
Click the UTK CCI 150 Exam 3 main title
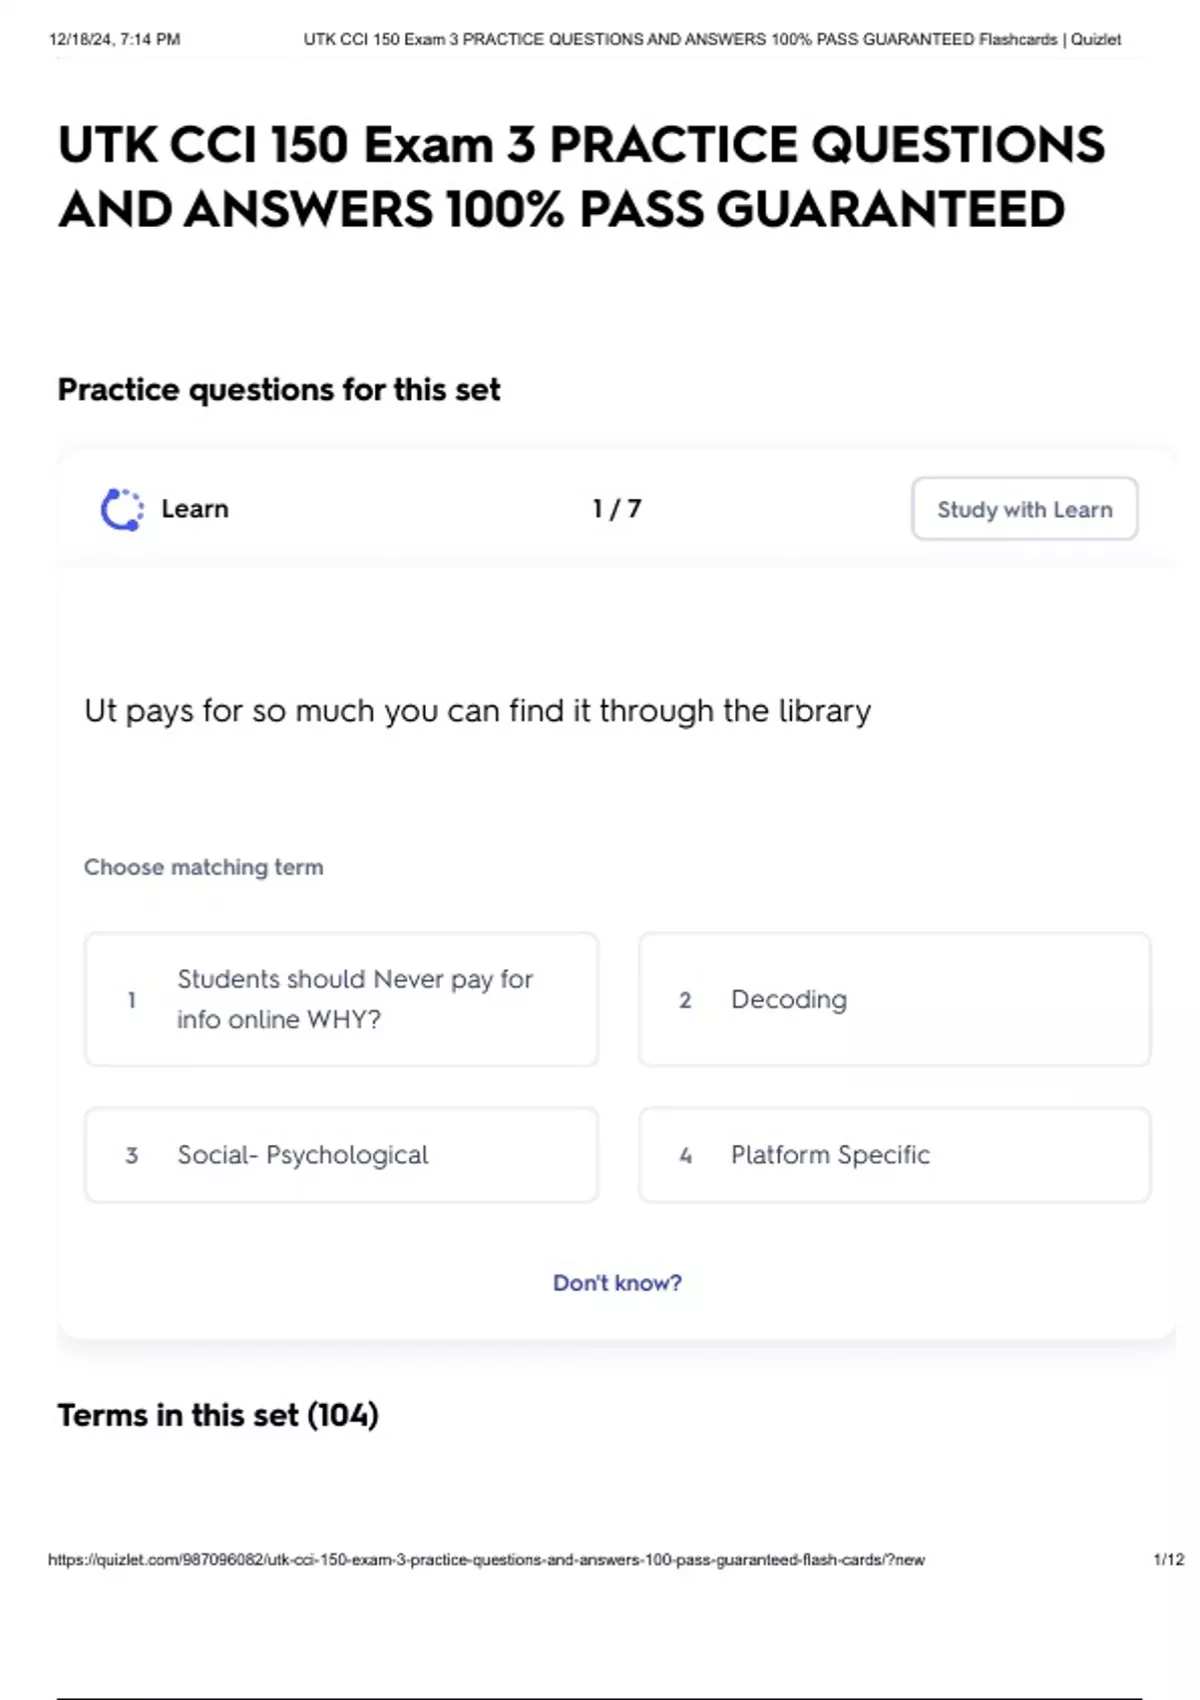581,177
